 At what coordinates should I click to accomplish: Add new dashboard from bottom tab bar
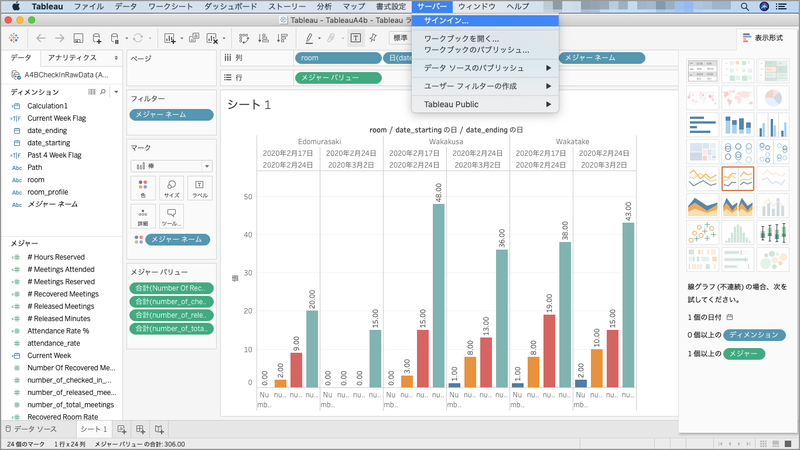pyautogui.click(x=140, y=429)
